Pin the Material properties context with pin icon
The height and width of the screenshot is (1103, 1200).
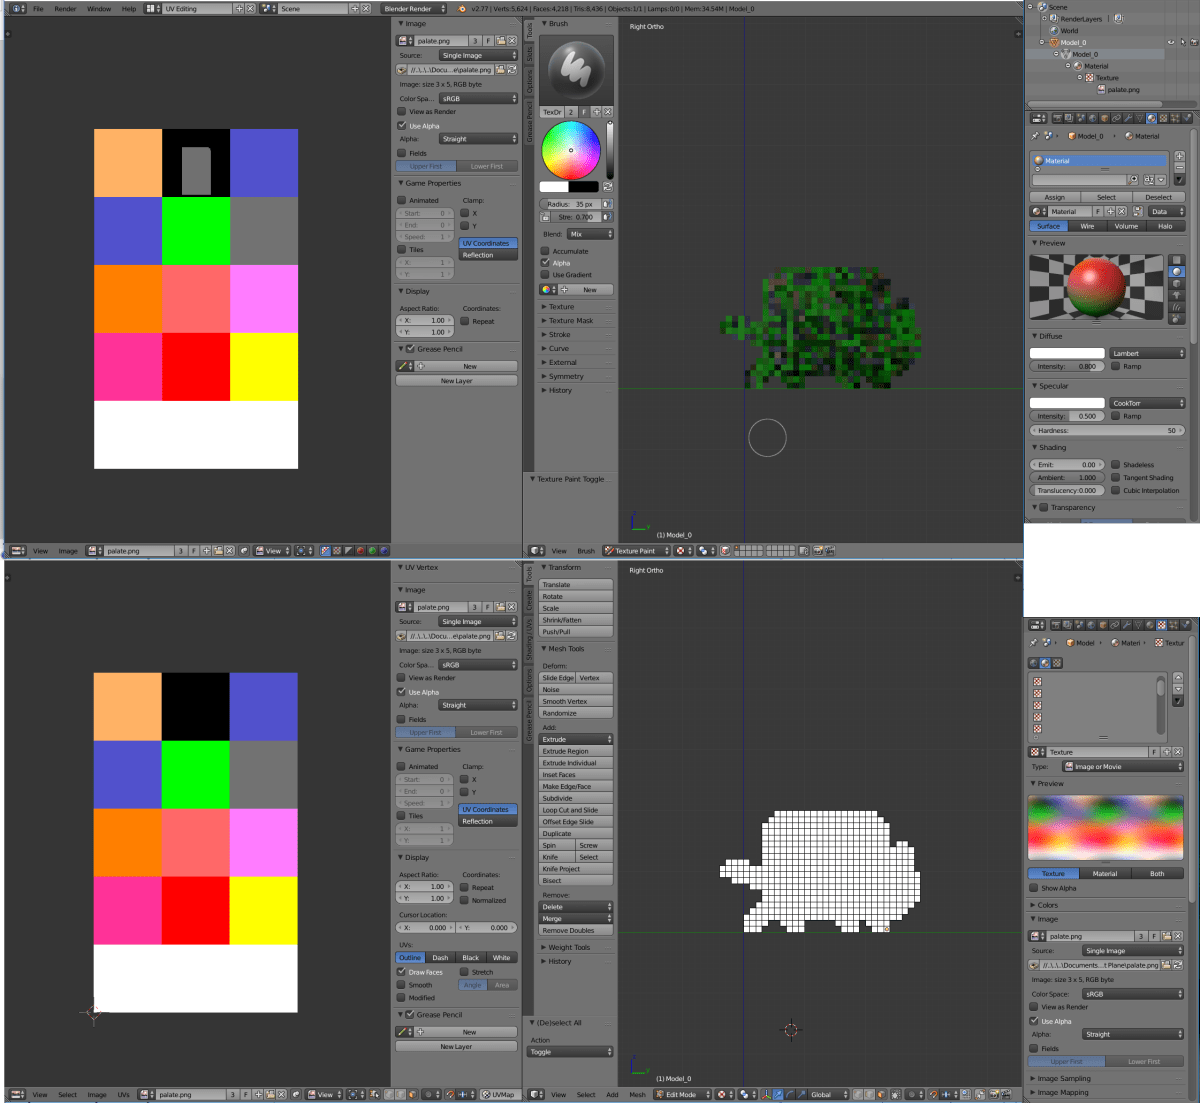(x=1035, y=136)
